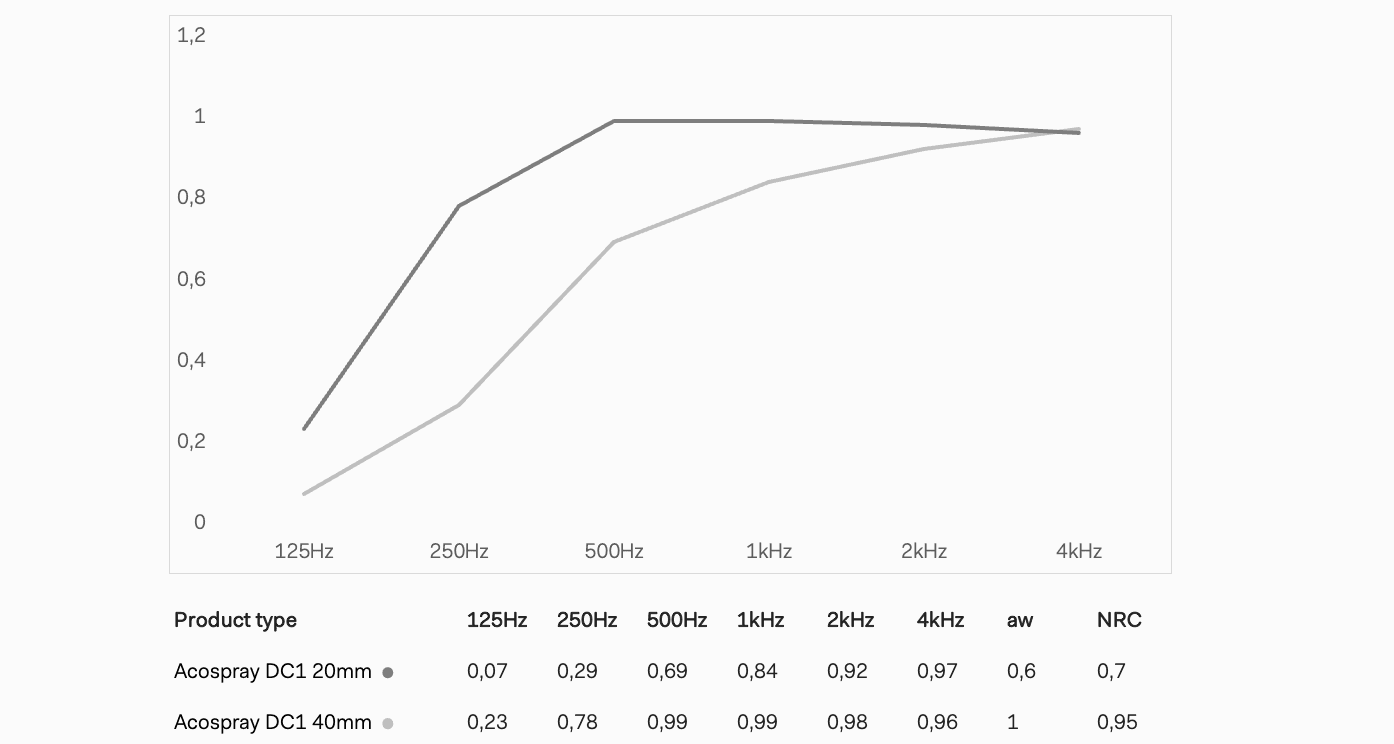The image size is (1394, 744).
Task: Select the 0,78 value cell
Action: [x=577, y=722]
